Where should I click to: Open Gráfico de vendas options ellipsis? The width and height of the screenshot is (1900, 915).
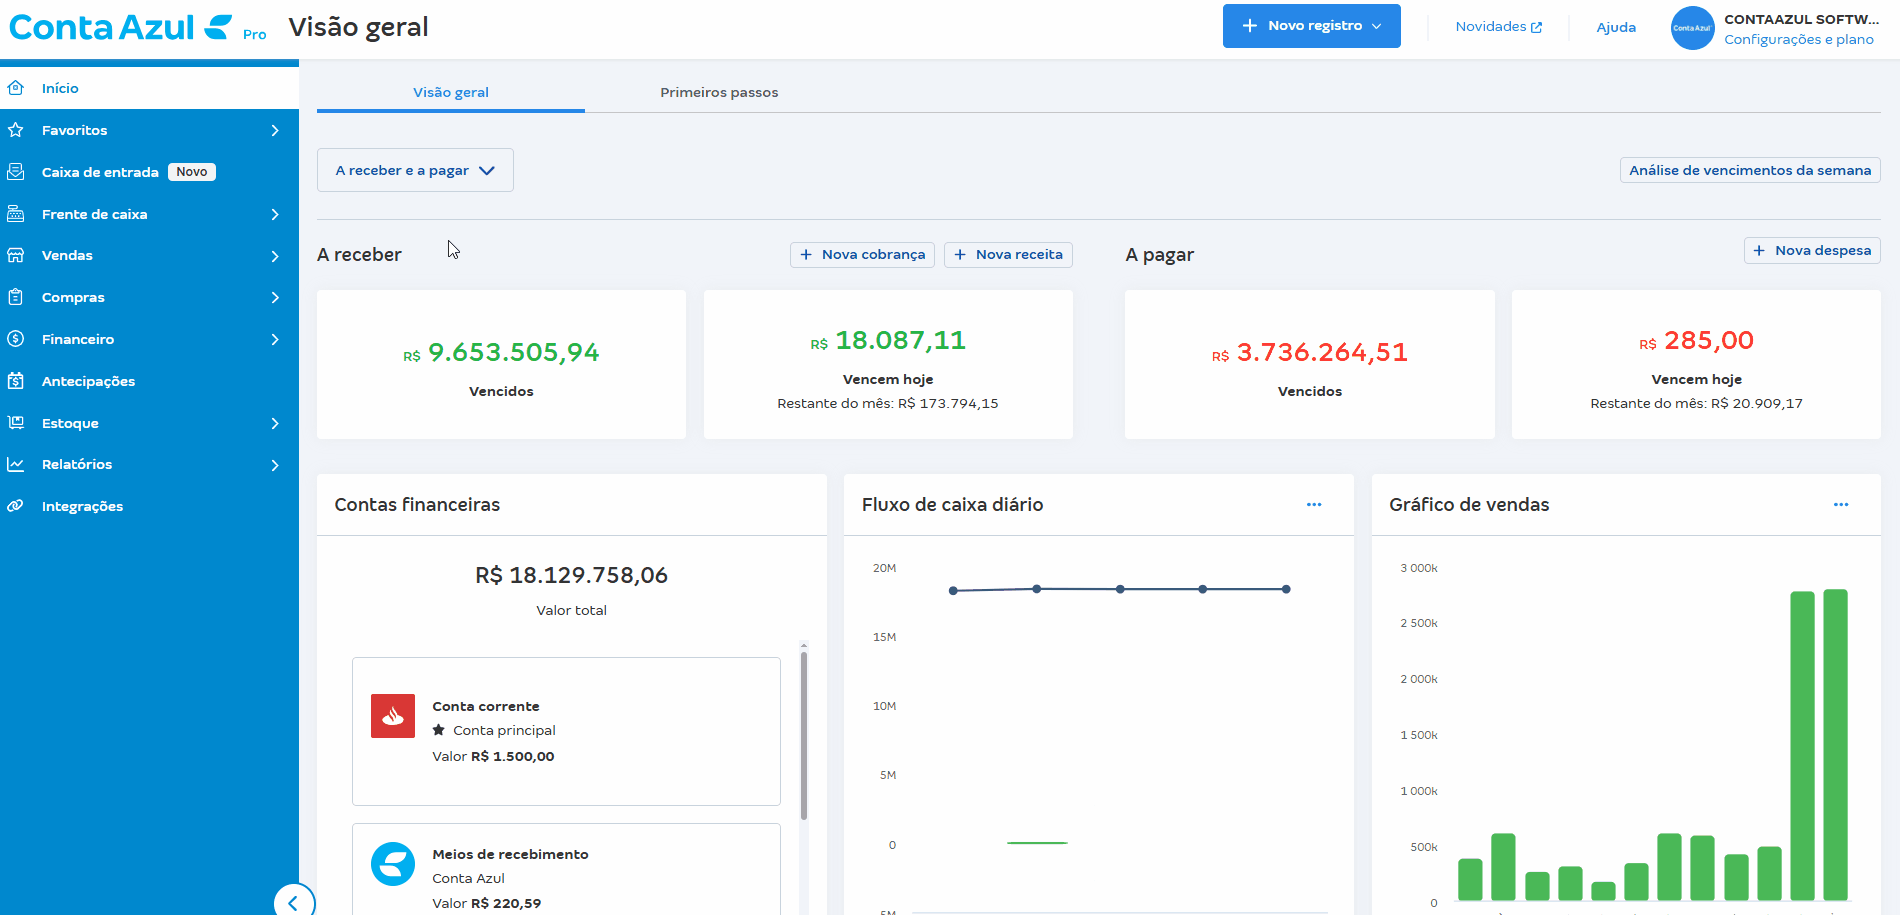tap(1841, 505)
